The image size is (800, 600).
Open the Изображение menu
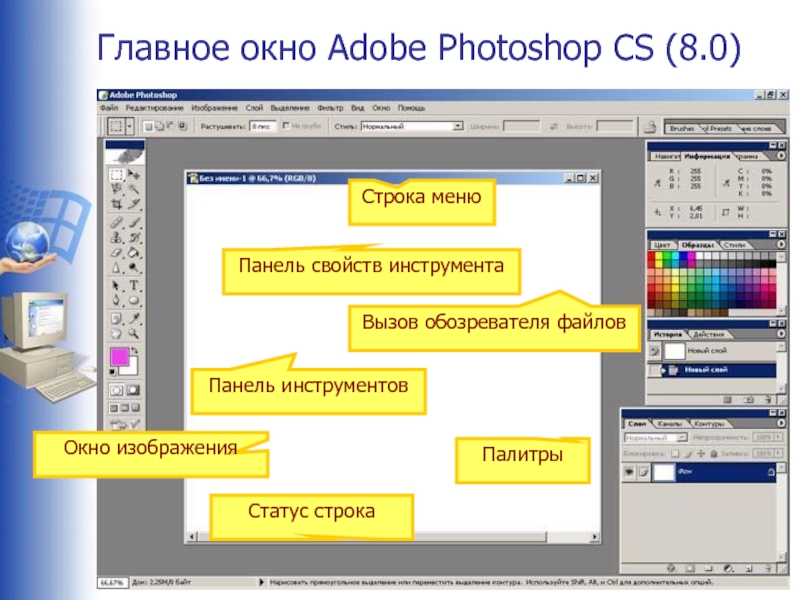pyautogui.click(x=214, y=108)
